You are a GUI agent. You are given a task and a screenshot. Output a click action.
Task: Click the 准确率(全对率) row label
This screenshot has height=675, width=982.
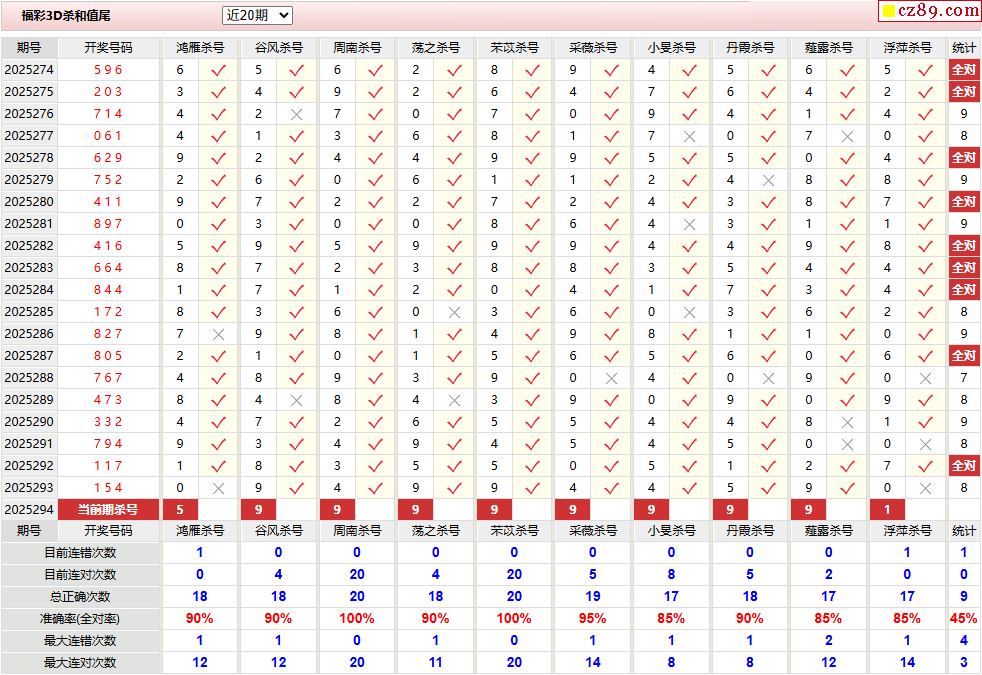[x=80, y=619]
